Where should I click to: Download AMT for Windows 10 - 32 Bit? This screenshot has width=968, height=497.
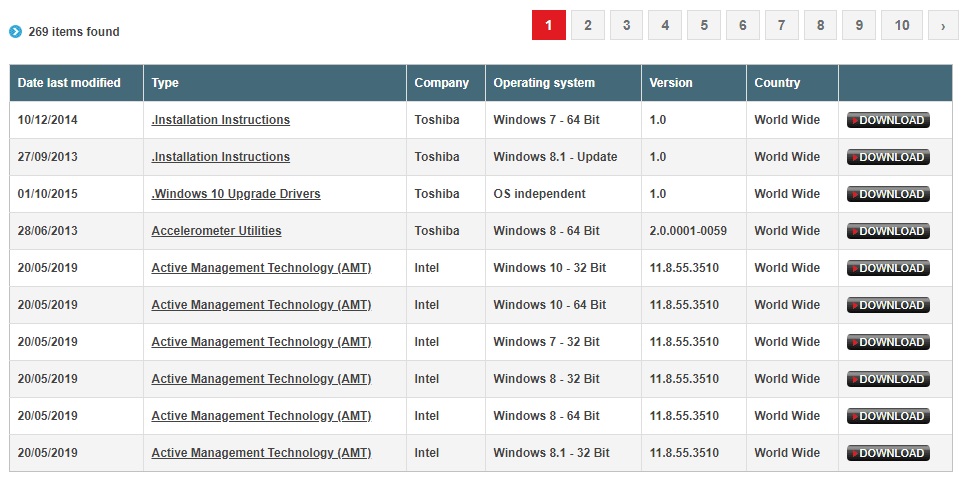click(x=888, y=268)
